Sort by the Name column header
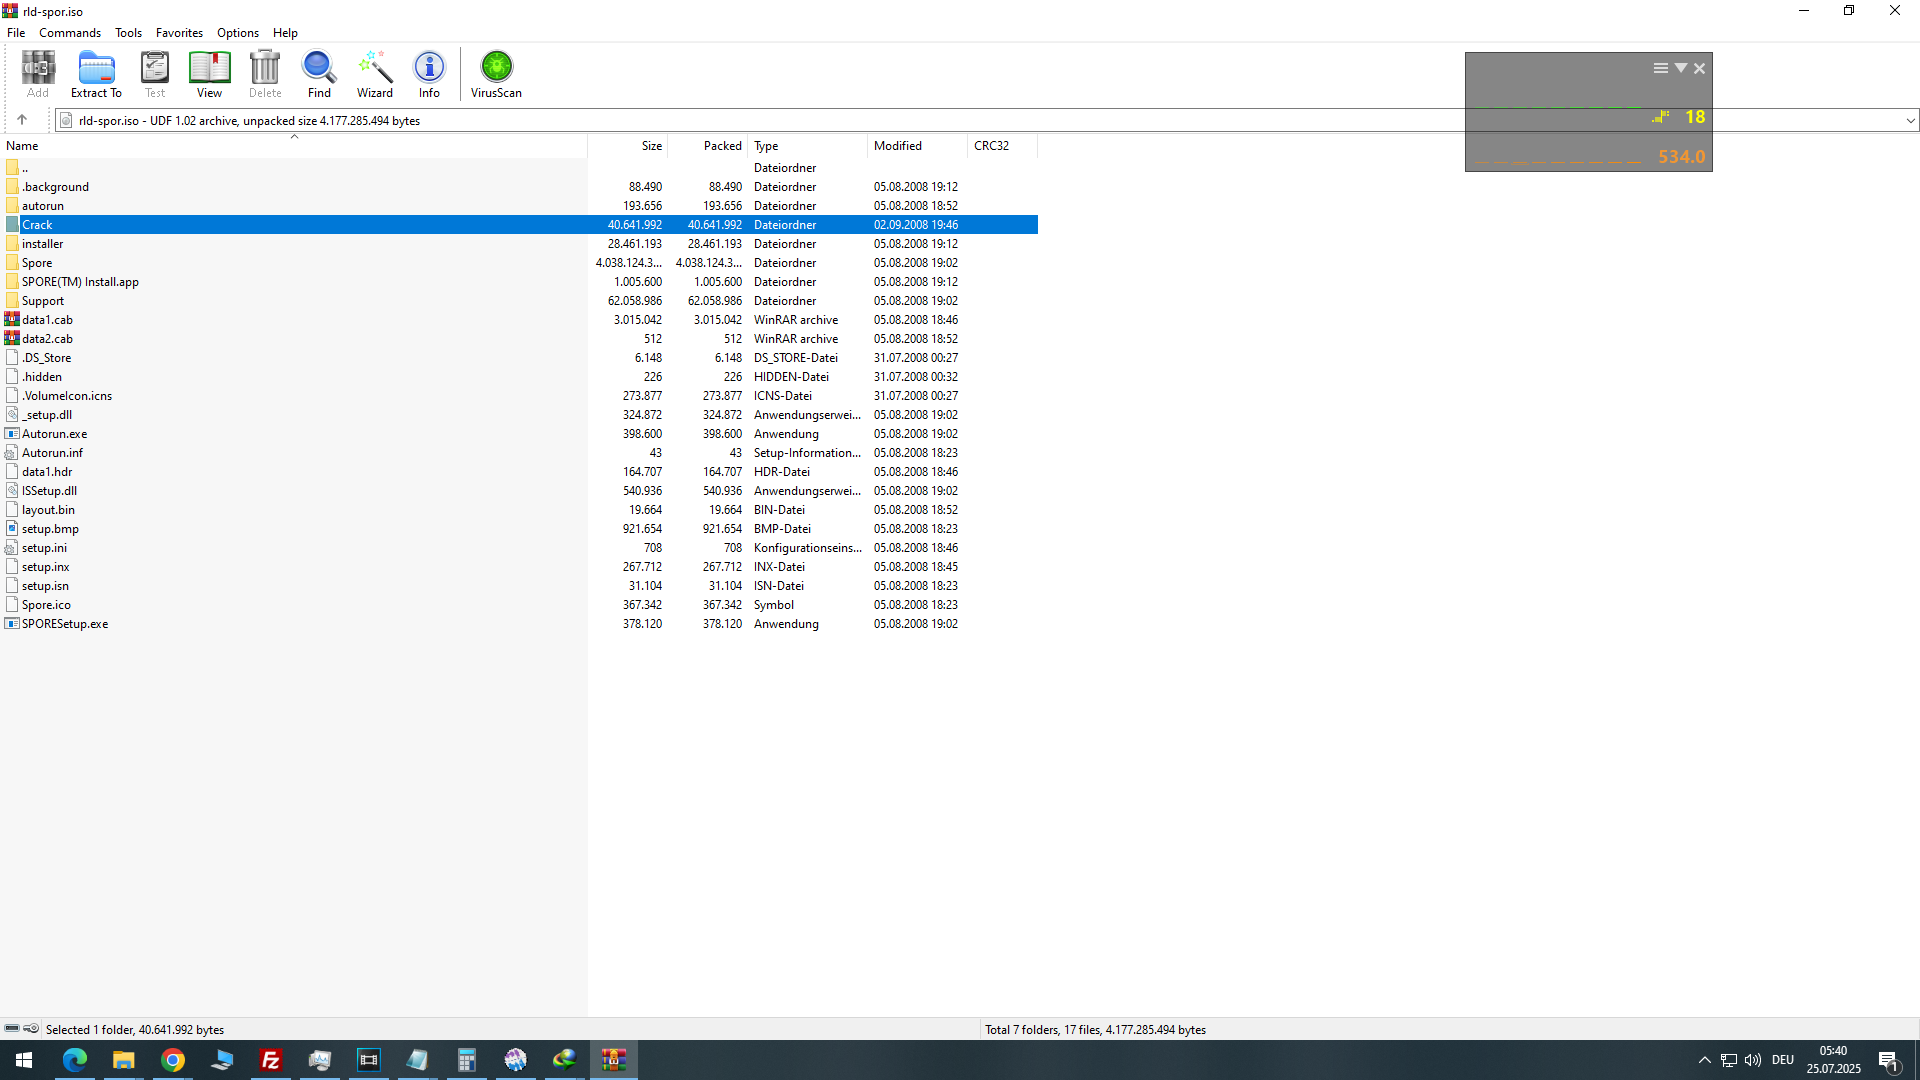1920x1080 pixels. click(x=294, y=146)
